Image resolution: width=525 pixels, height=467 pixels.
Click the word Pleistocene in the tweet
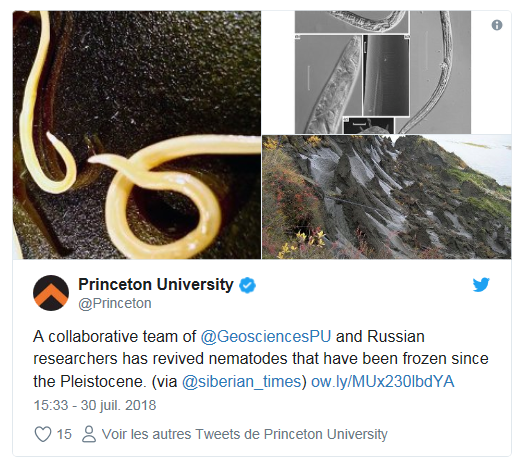[x=103, y=382]
